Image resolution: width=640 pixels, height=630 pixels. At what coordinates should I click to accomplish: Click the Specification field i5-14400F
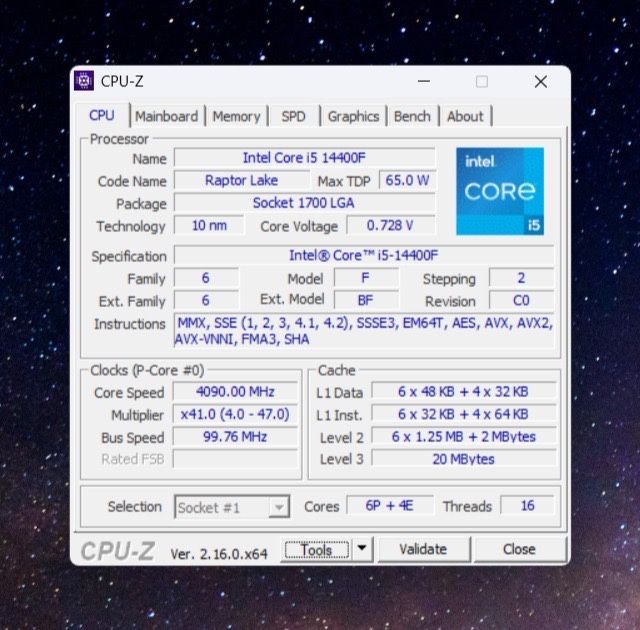pos(364,255)
